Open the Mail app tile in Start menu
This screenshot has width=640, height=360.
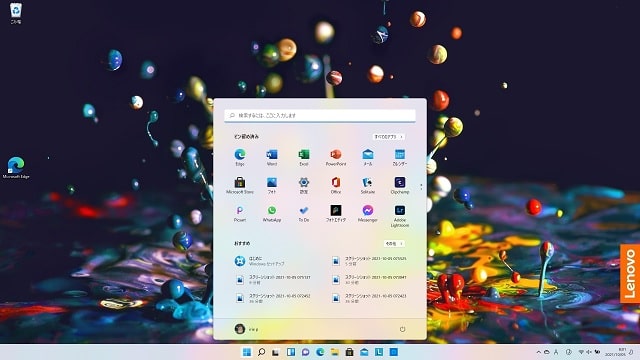pos(368,157)
